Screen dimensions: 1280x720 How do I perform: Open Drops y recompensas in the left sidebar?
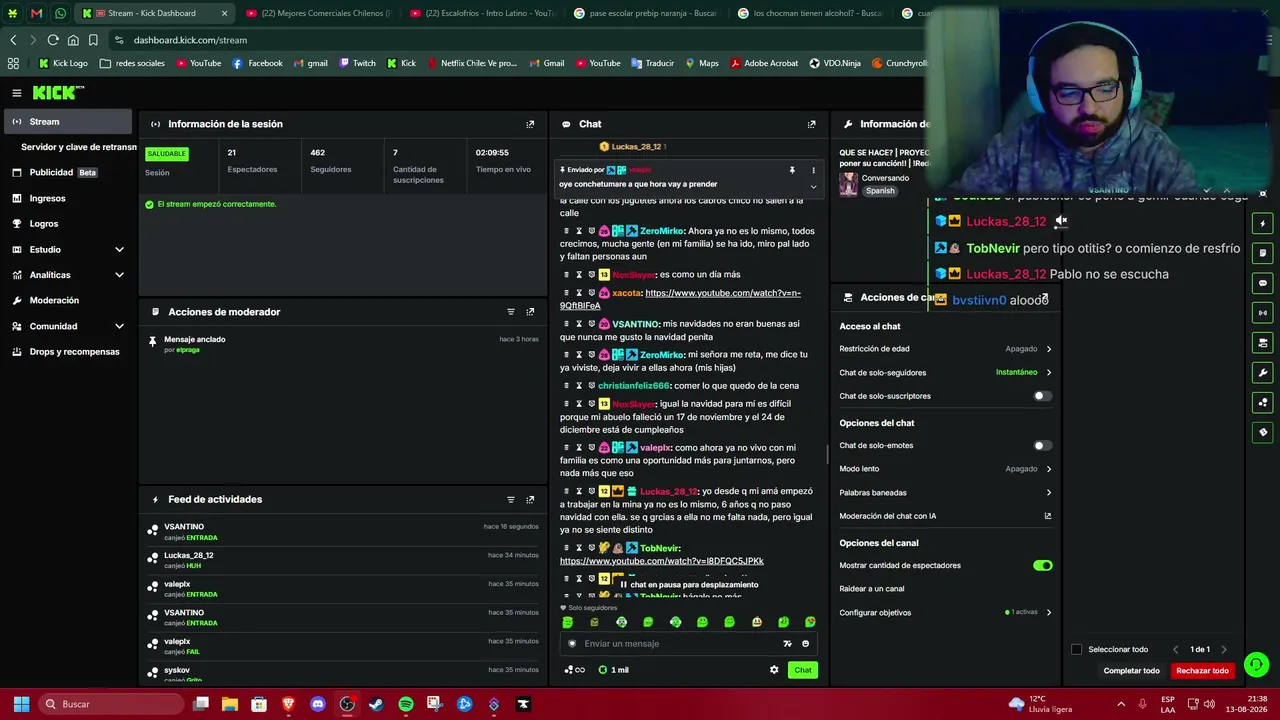pos(68,352)
